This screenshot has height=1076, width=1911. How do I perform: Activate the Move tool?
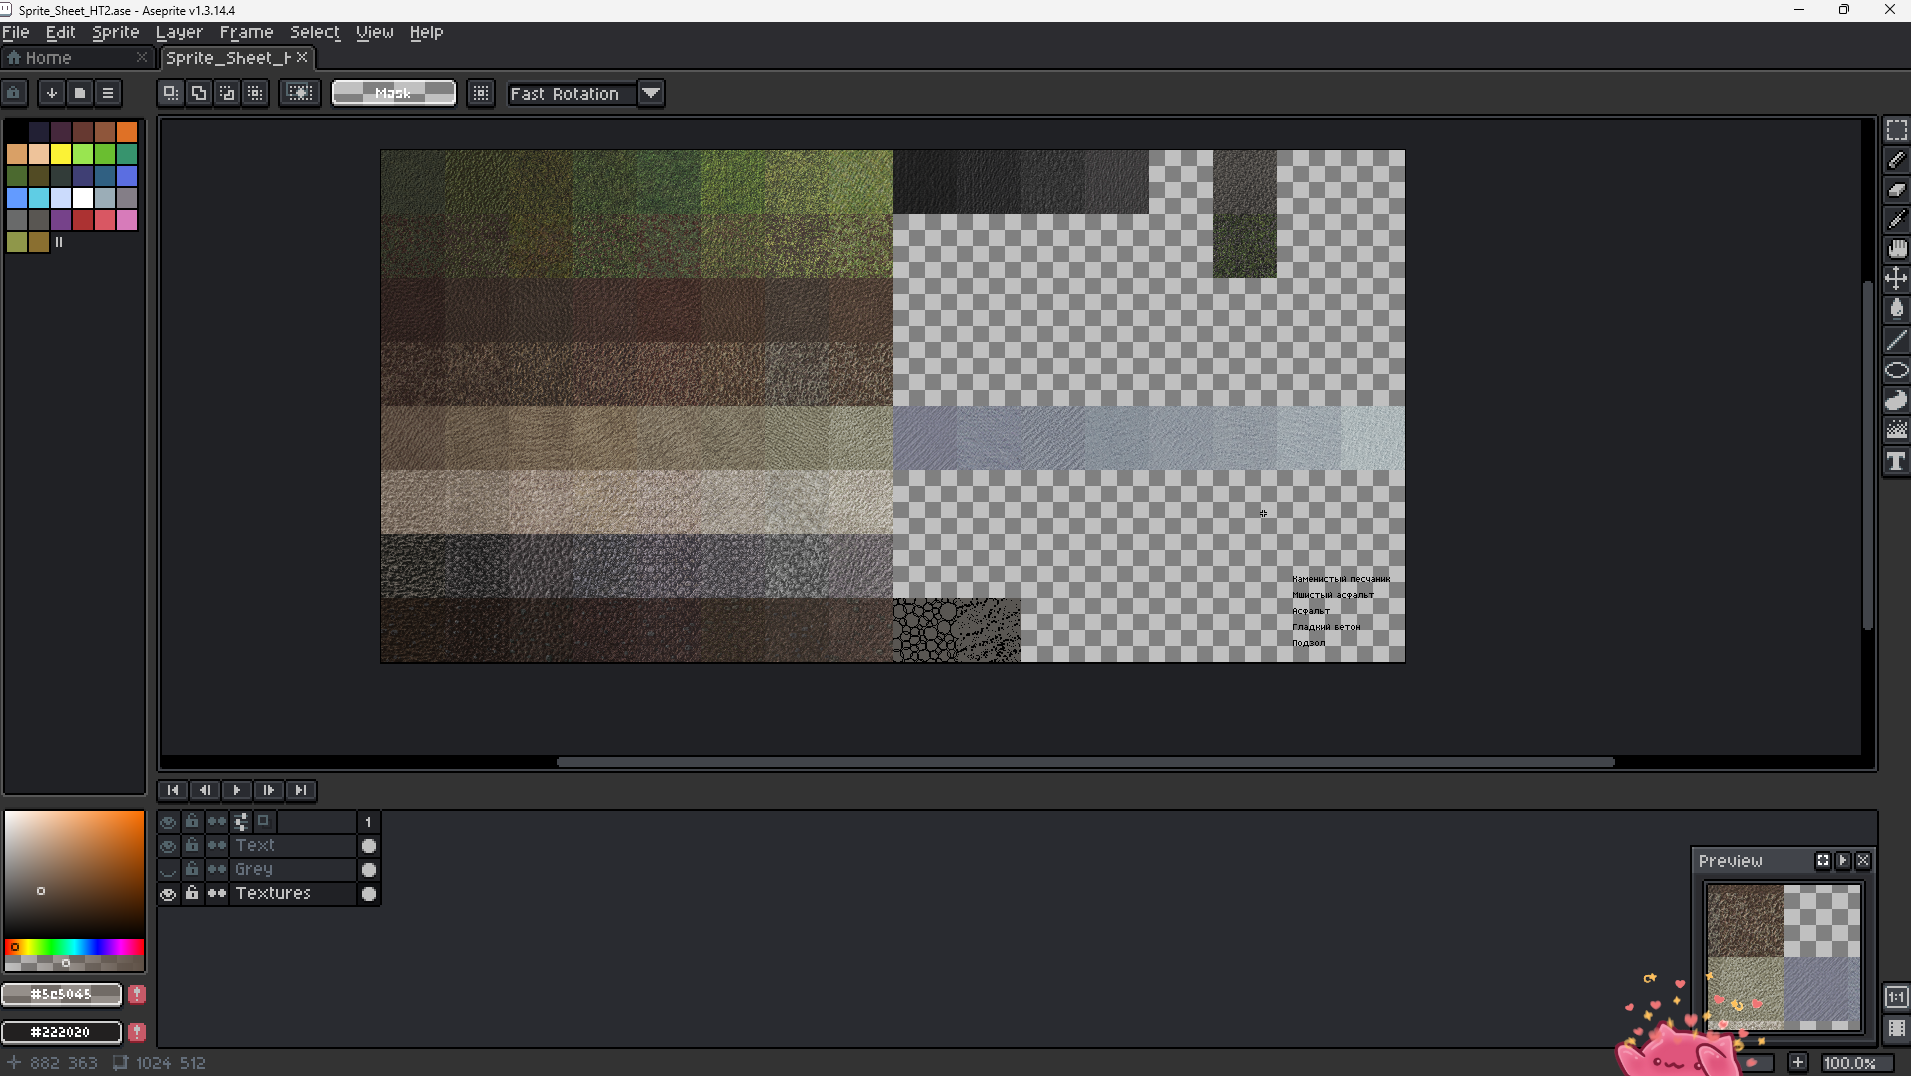tap(1897, 279)
